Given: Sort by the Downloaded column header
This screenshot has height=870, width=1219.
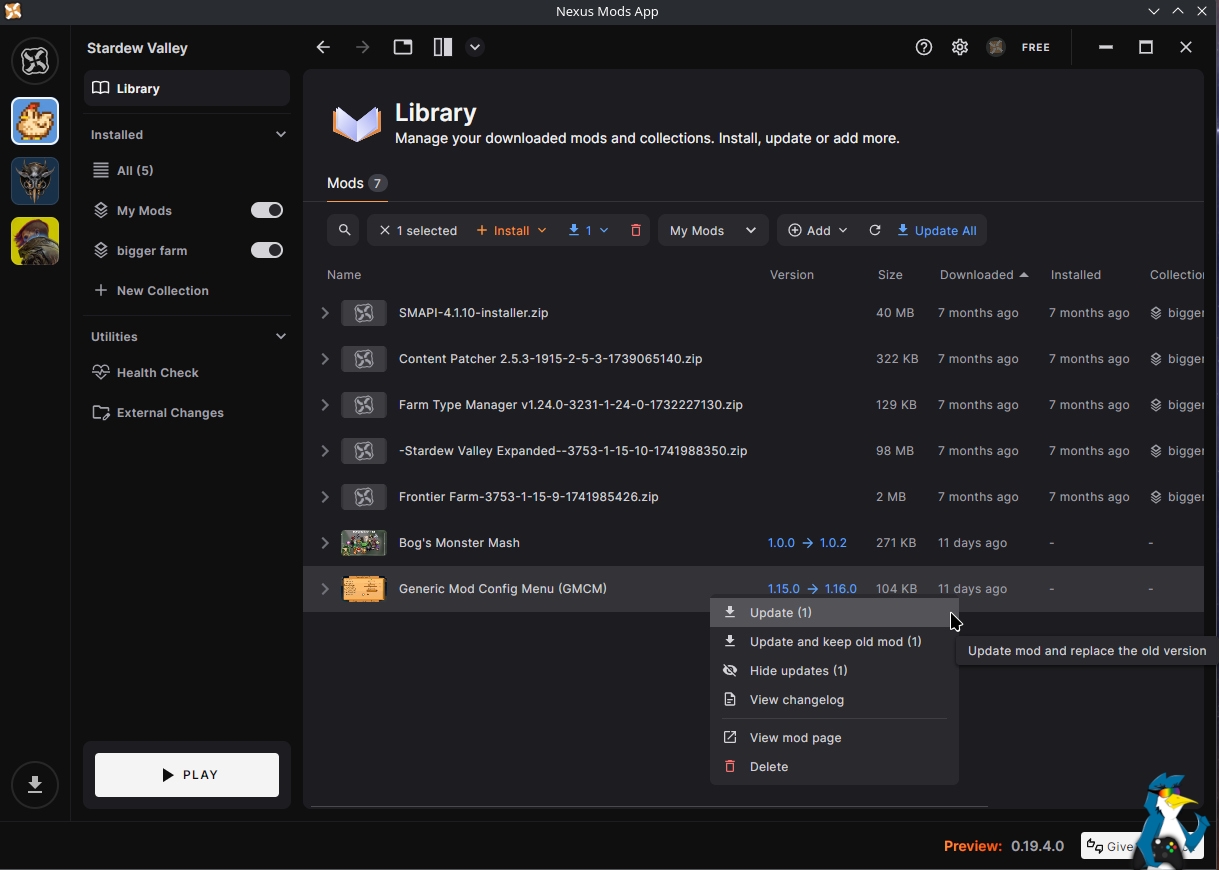Looking at the screenshot, I should [x=976, y=274].
